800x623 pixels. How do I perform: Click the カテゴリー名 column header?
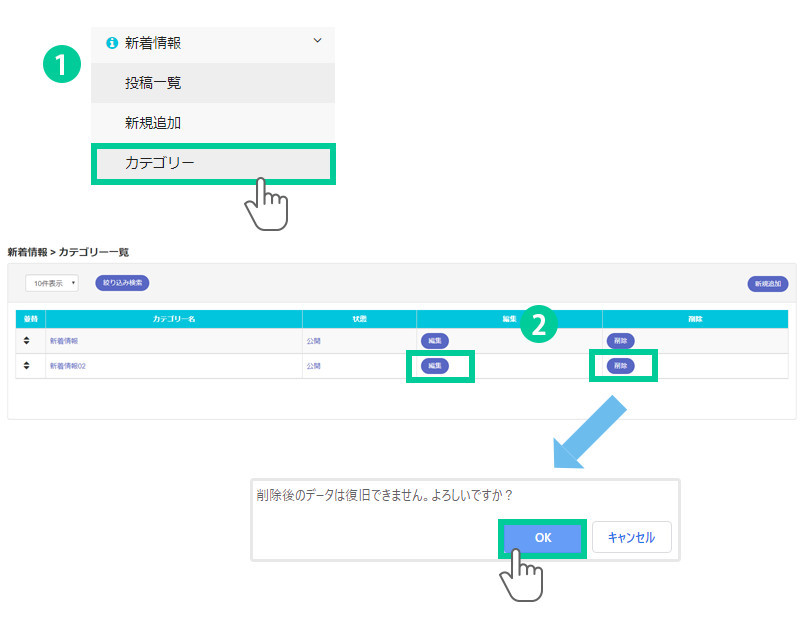tap(174, 319)
